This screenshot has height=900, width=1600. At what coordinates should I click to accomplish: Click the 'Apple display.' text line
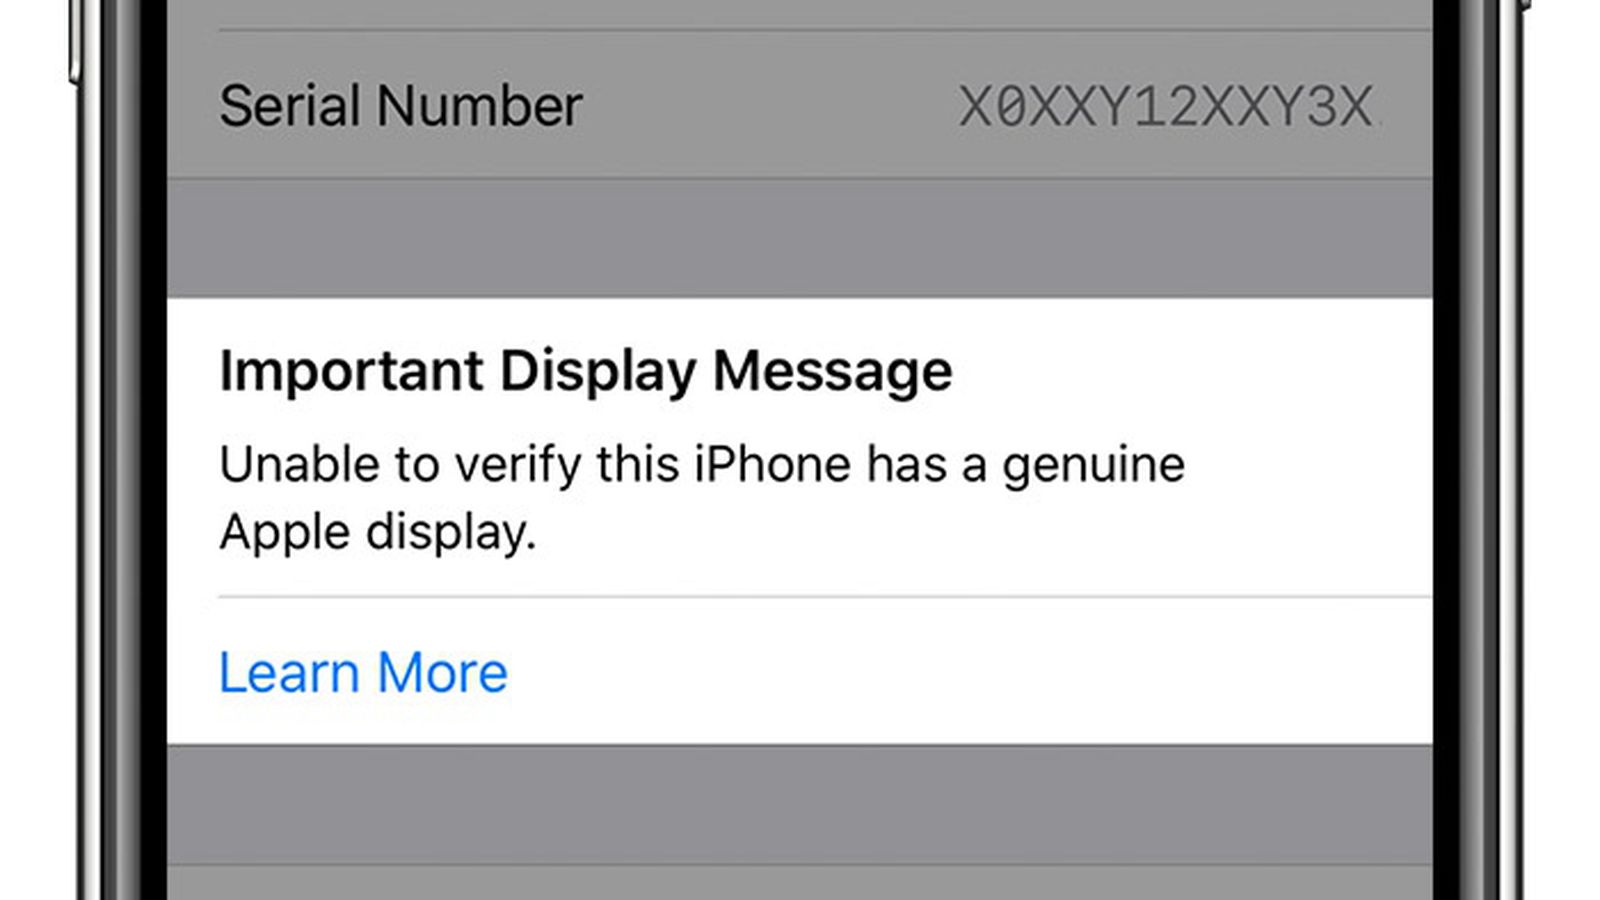coord(378,532)
